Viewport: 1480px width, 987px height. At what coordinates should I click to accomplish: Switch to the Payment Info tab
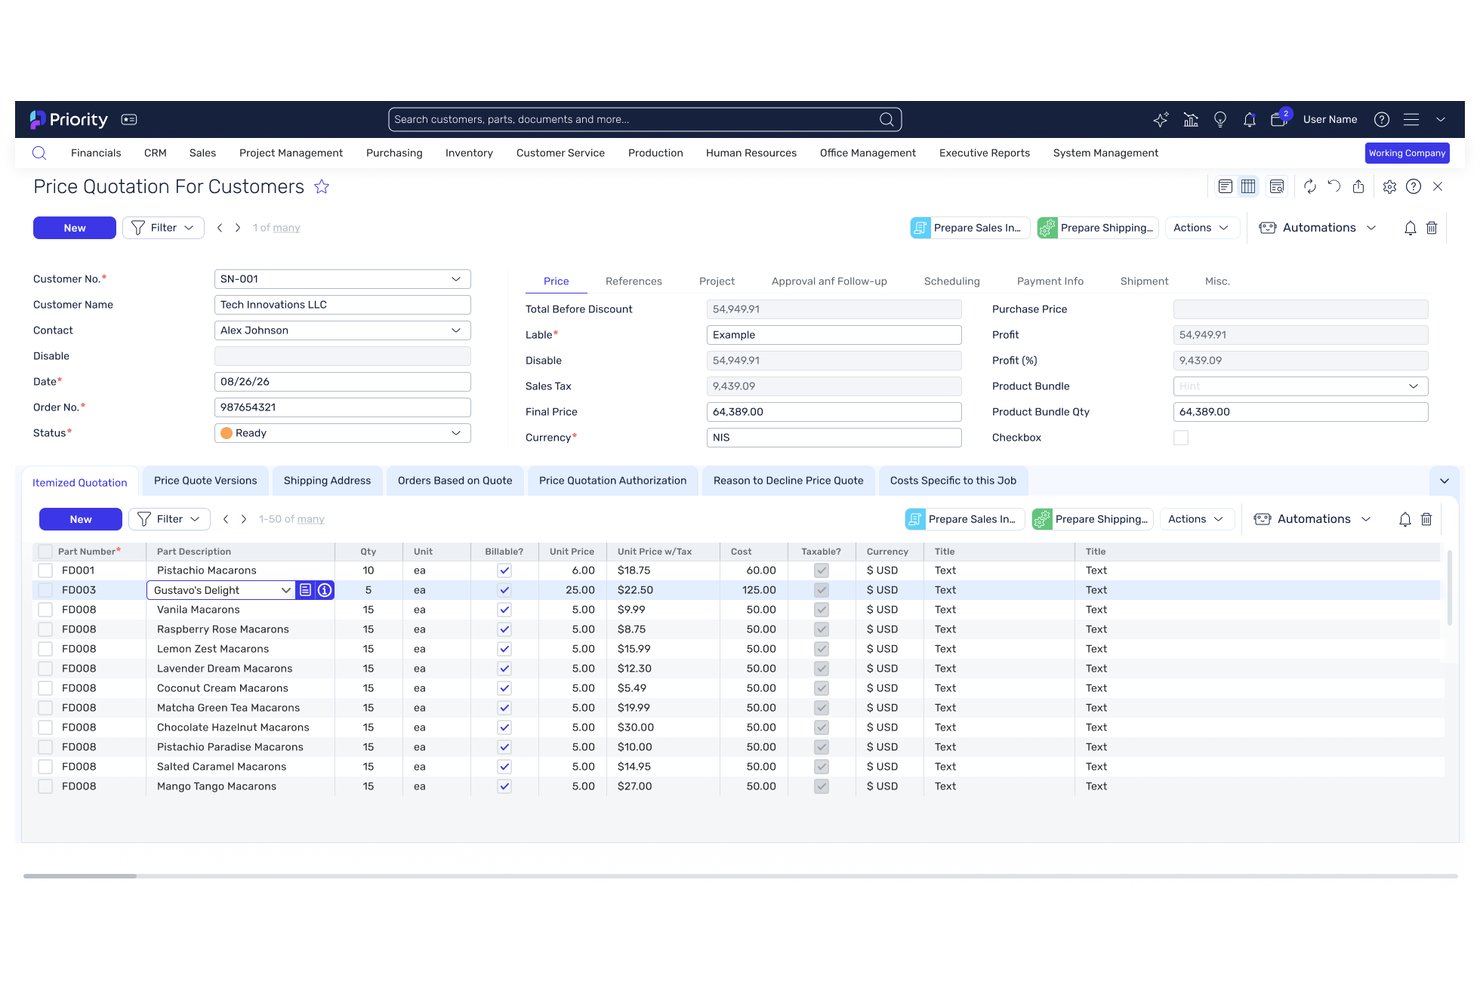1050,281
